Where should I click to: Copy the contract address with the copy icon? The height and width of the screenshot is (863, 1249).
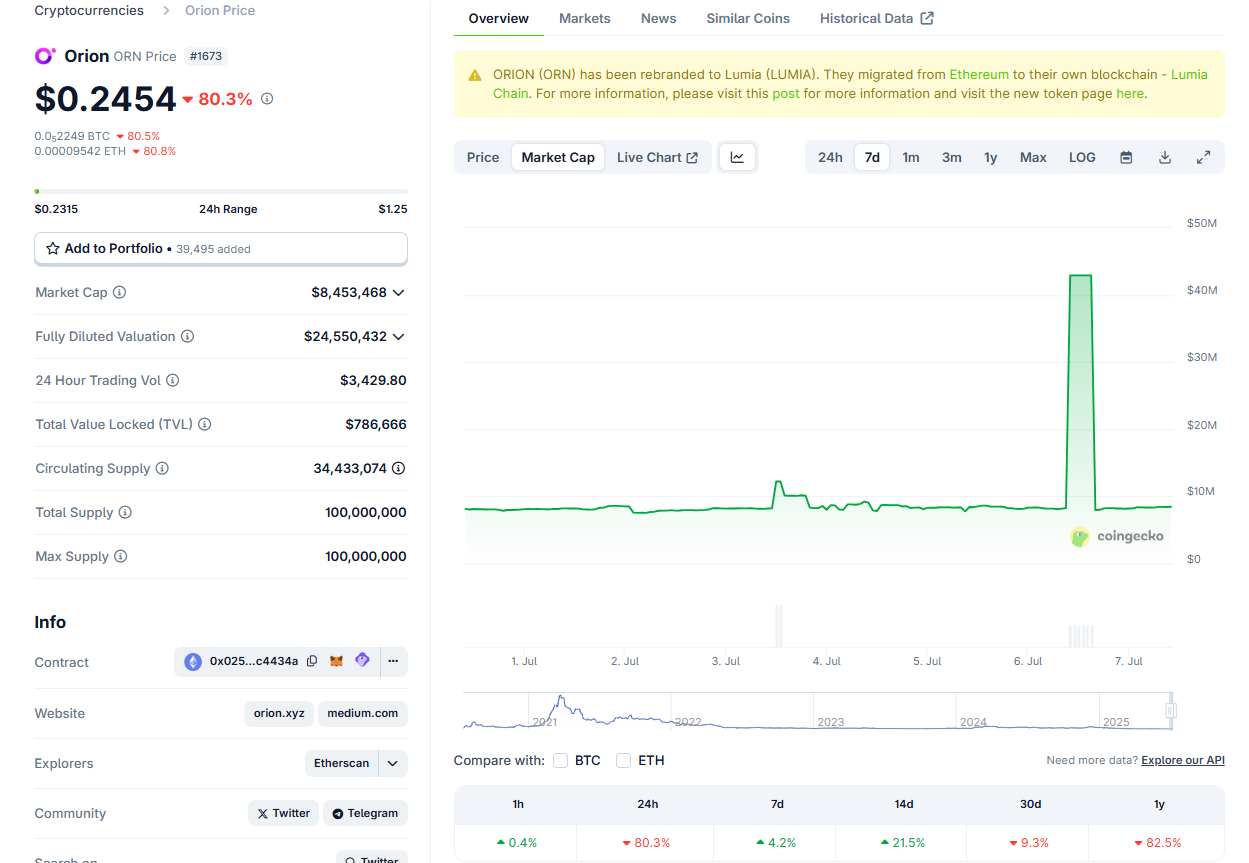(312, 661)
